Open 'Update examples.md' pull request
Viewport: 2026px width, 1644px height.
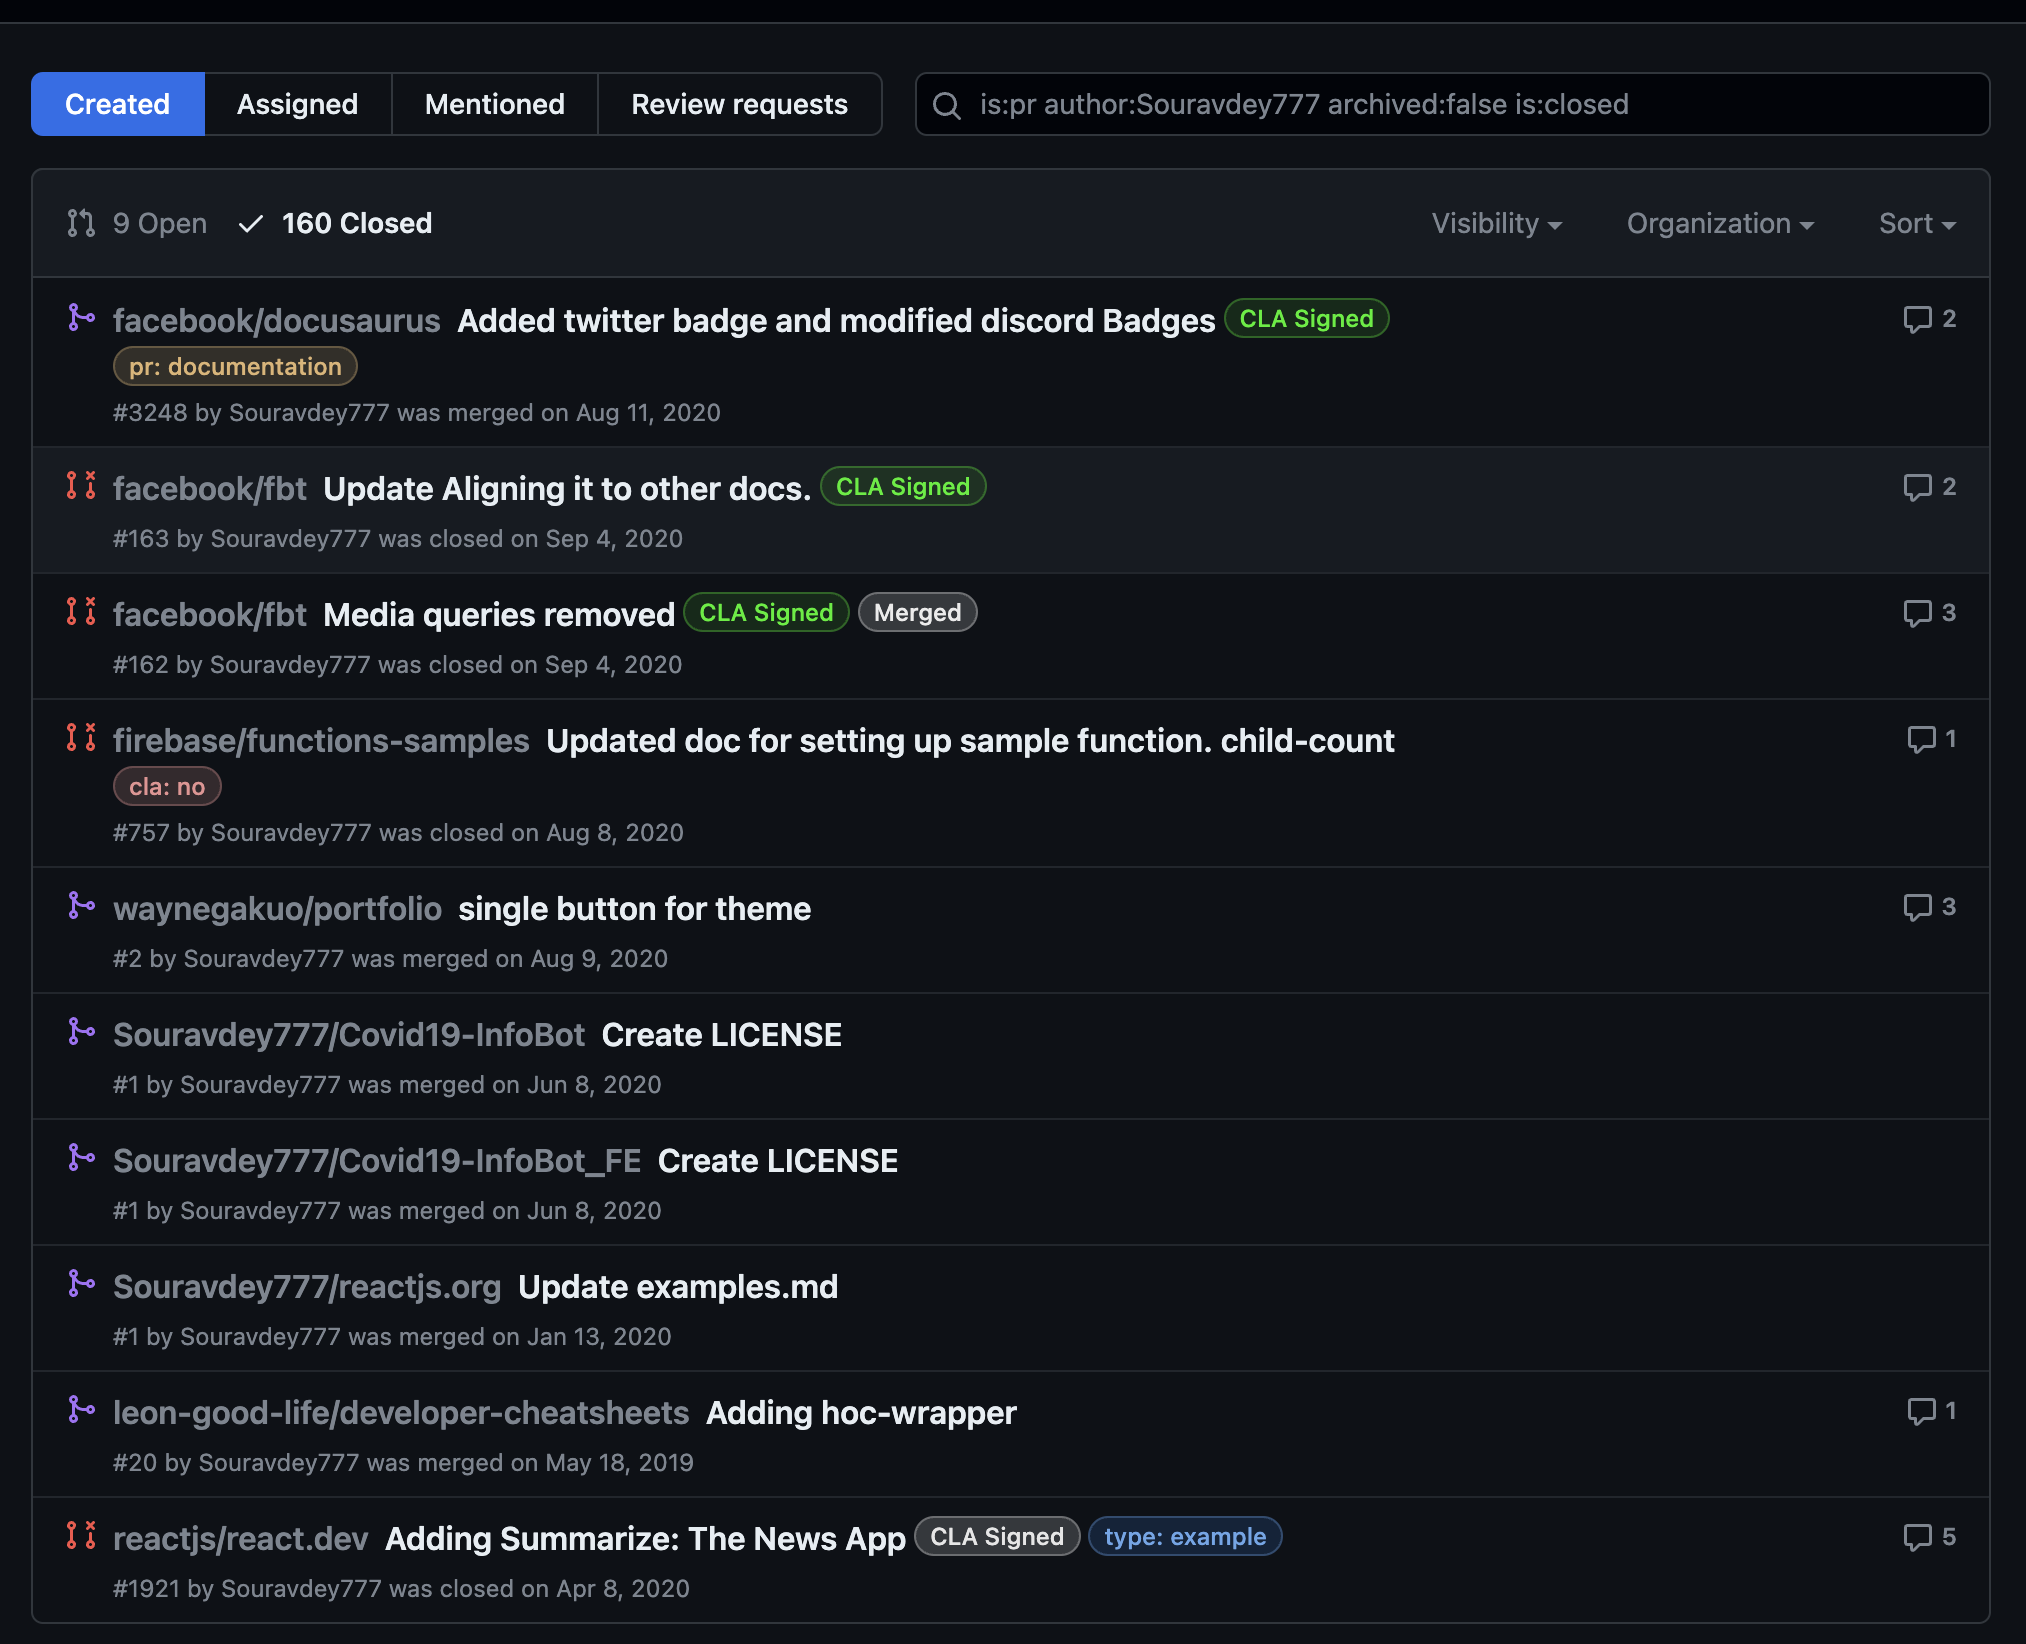click(678, 1286)
